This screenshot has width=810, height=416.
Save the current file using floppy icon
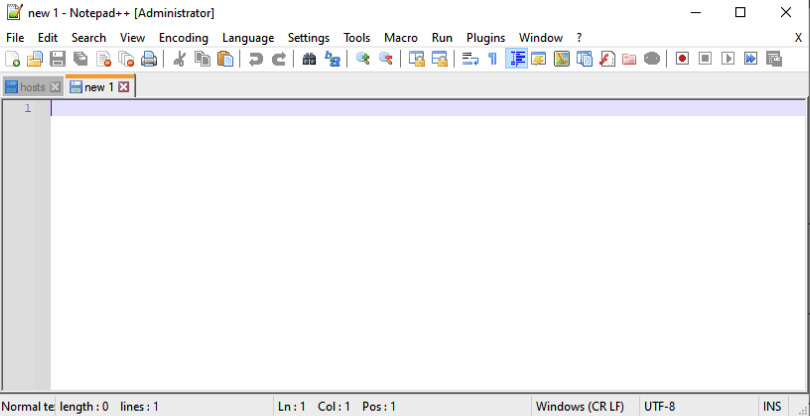tap(57, 59)
